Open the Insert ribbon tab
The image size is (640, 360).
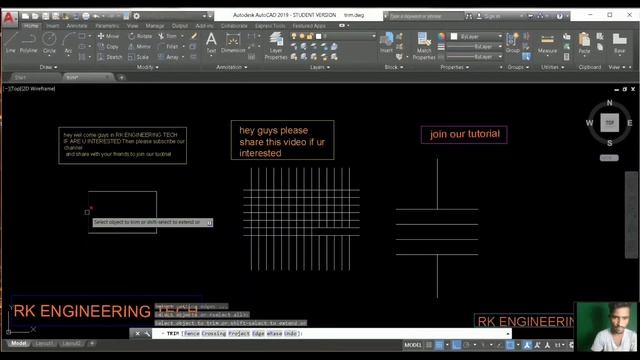pos(53,26)
